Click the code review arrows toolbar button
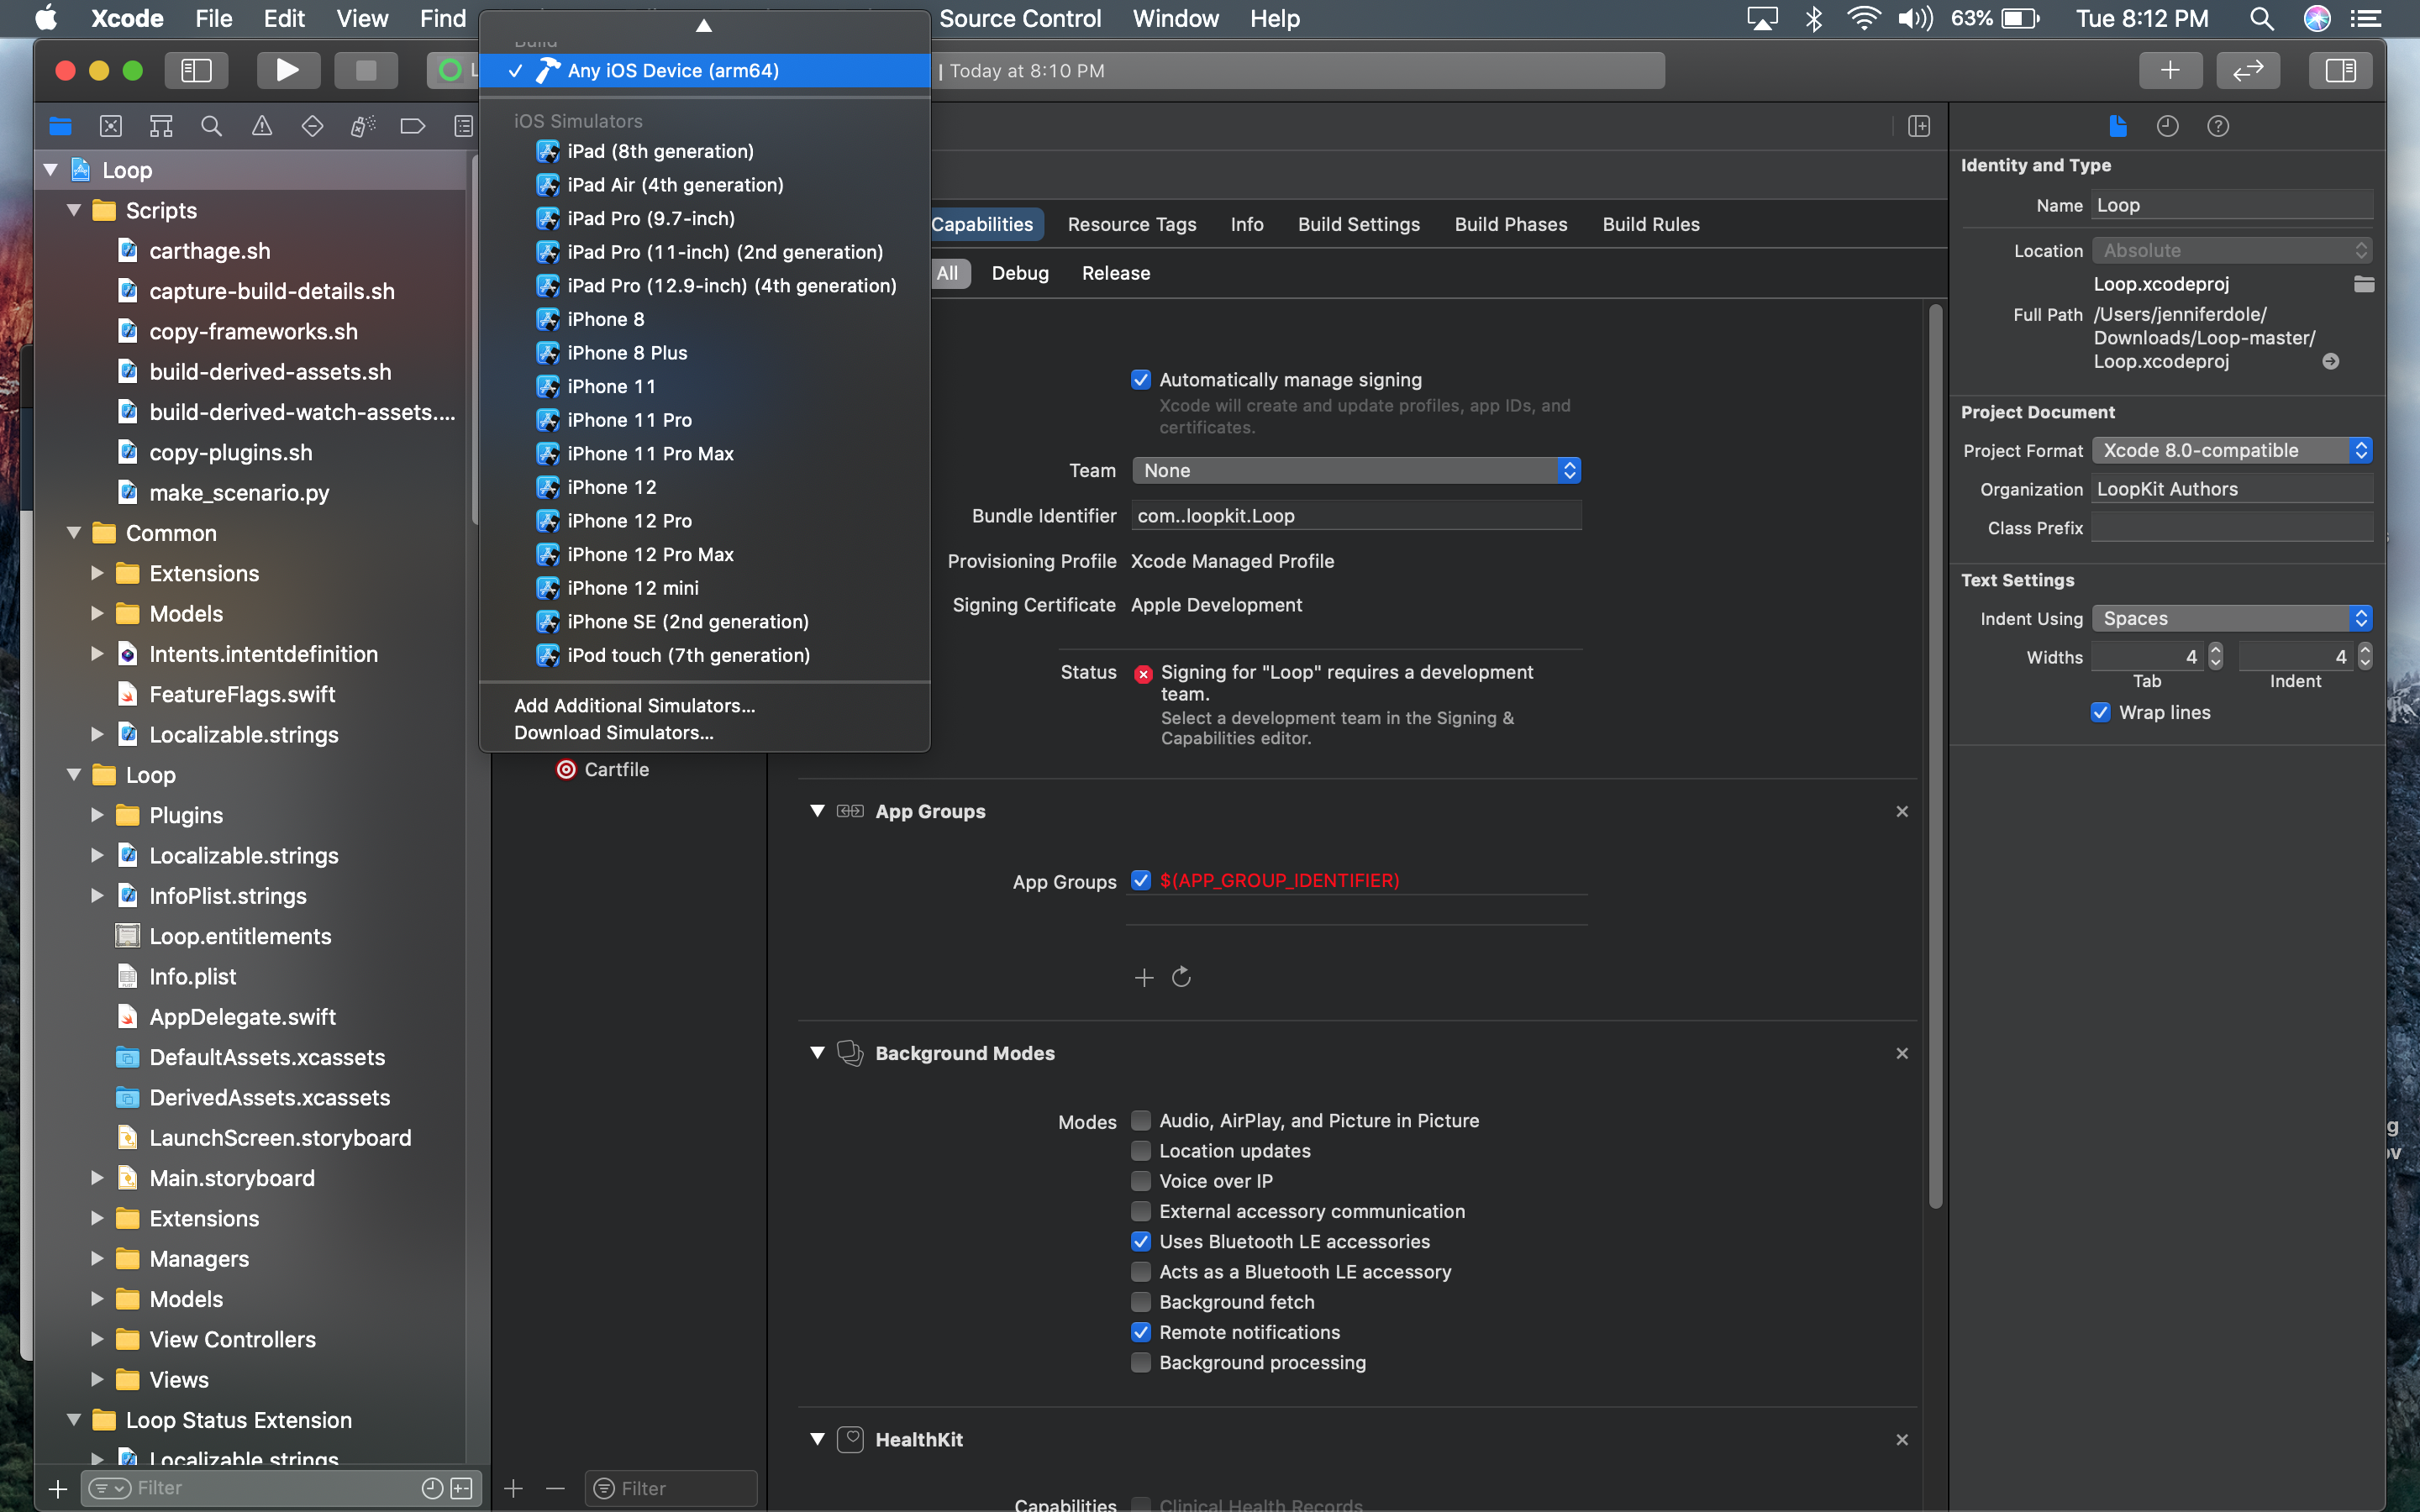 [2248, 70]
